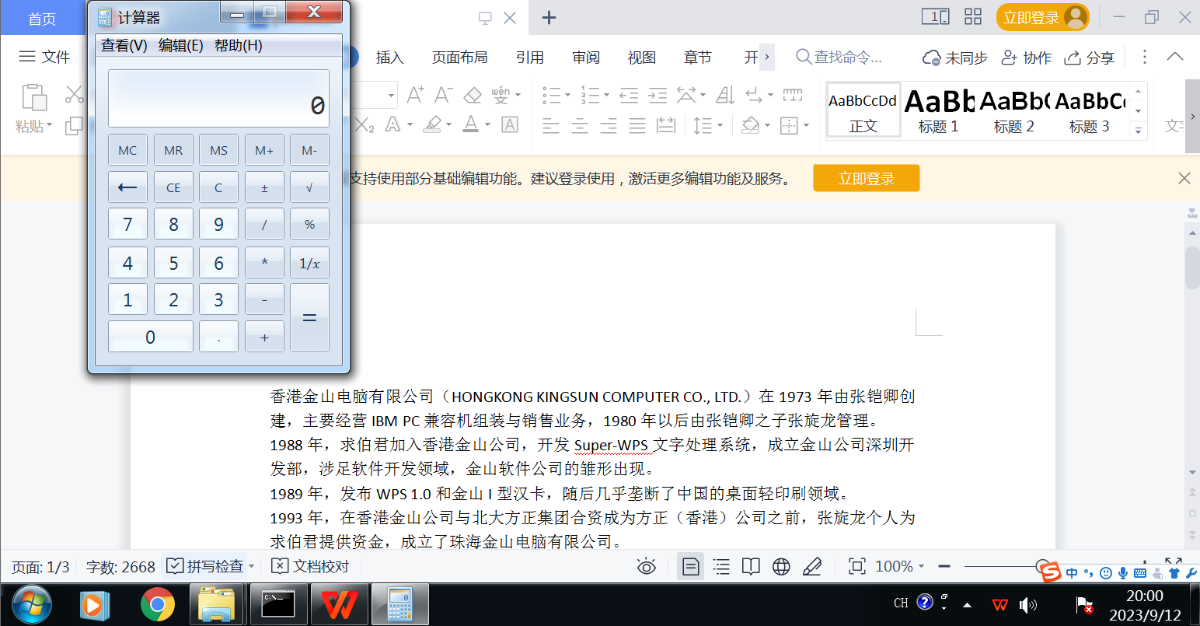Dismiss the login notification banner
Viewport: 1200px width, 626px height.
(1185, 178)
